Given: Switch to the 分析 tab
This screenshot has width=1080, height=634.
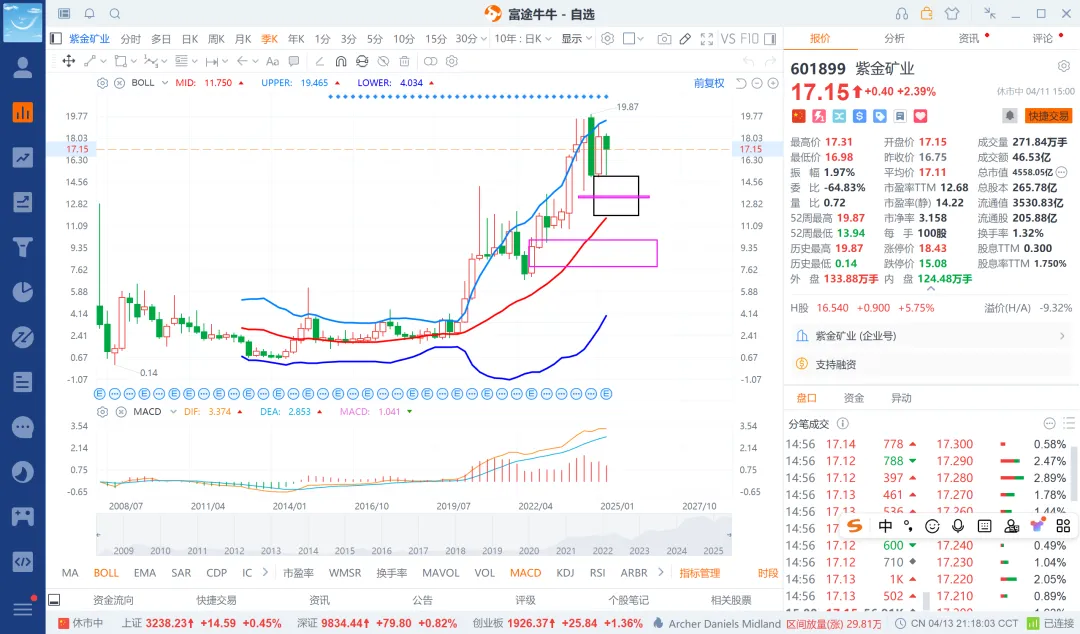Looking at the screenshot, I should pos(894,38).
